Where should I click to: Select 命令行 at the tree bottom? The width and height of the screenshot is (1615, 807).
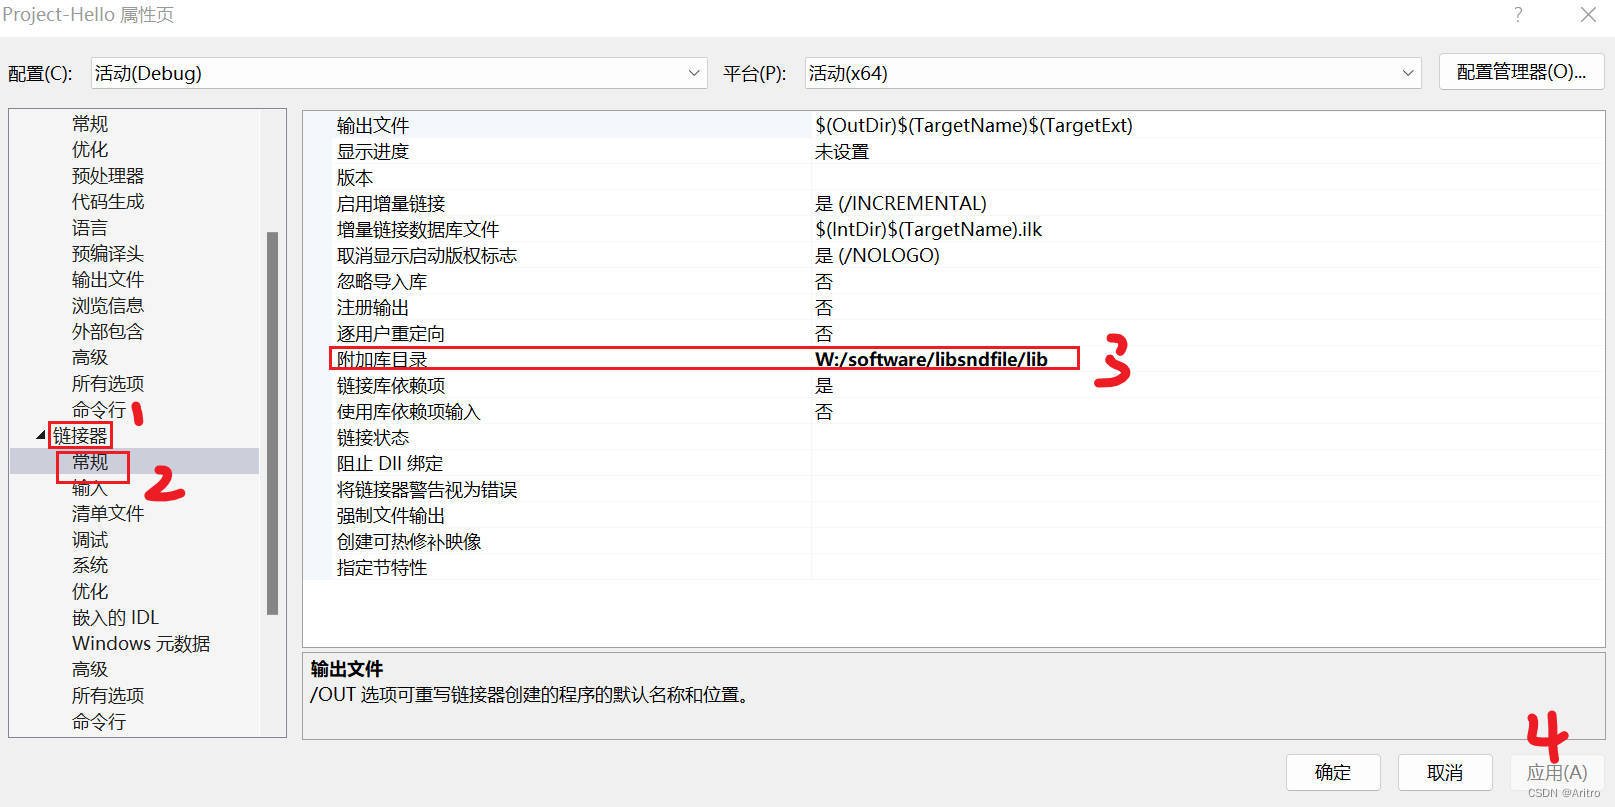pyautogui.click(x=99, y=722)
